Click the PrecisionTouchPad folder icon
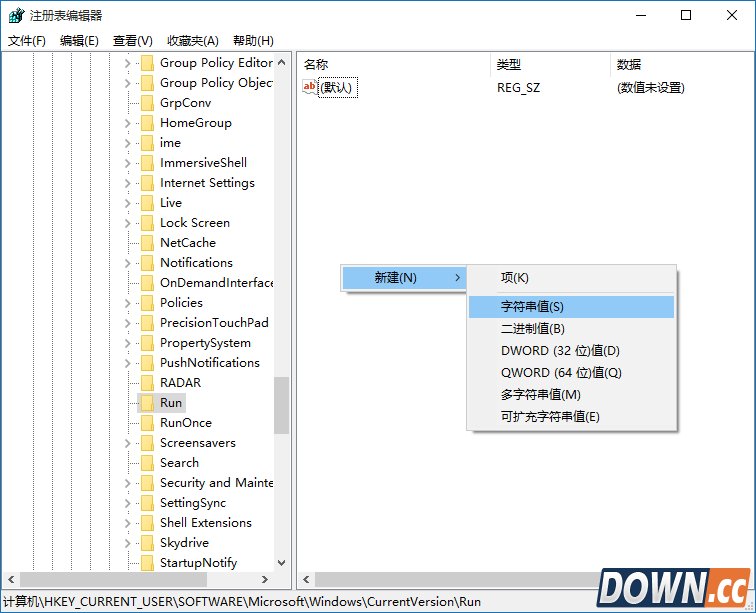This screenshot has width=756, height=613. click(x=147, y=323)
